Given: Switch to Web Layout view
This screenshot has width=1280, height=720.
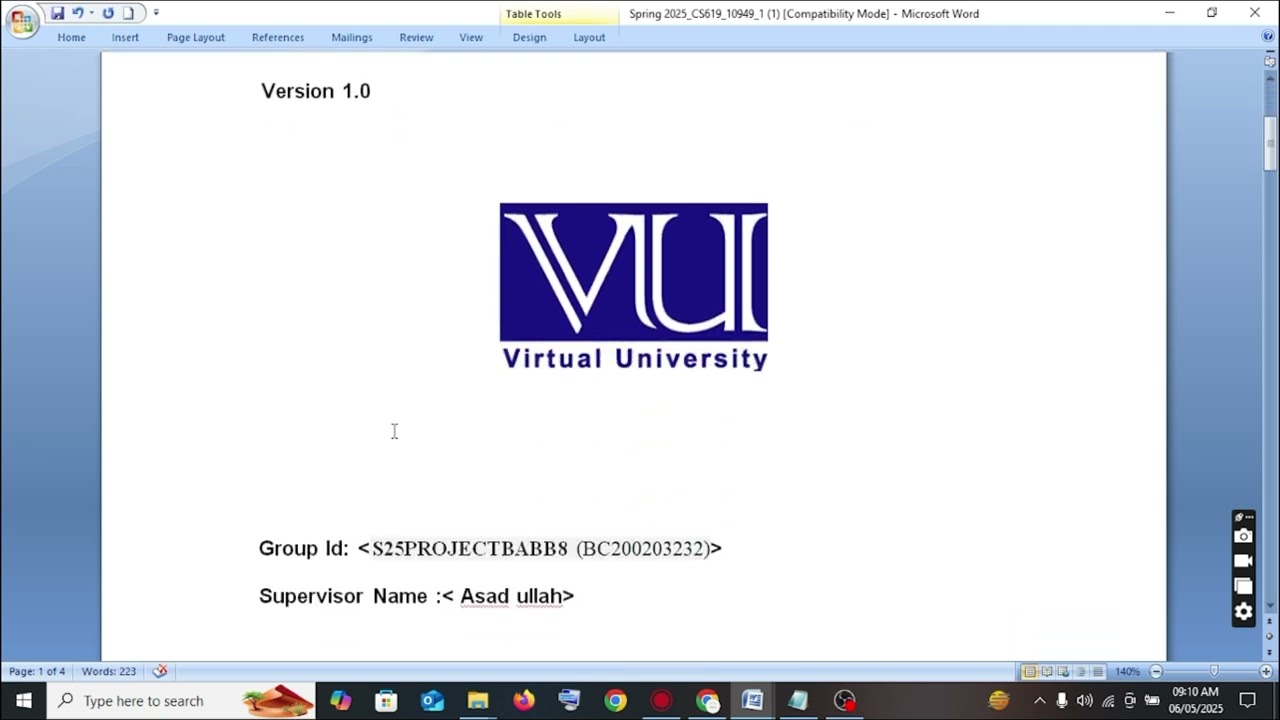Looking at the screenshot, I should click(x=1063, y=672).
